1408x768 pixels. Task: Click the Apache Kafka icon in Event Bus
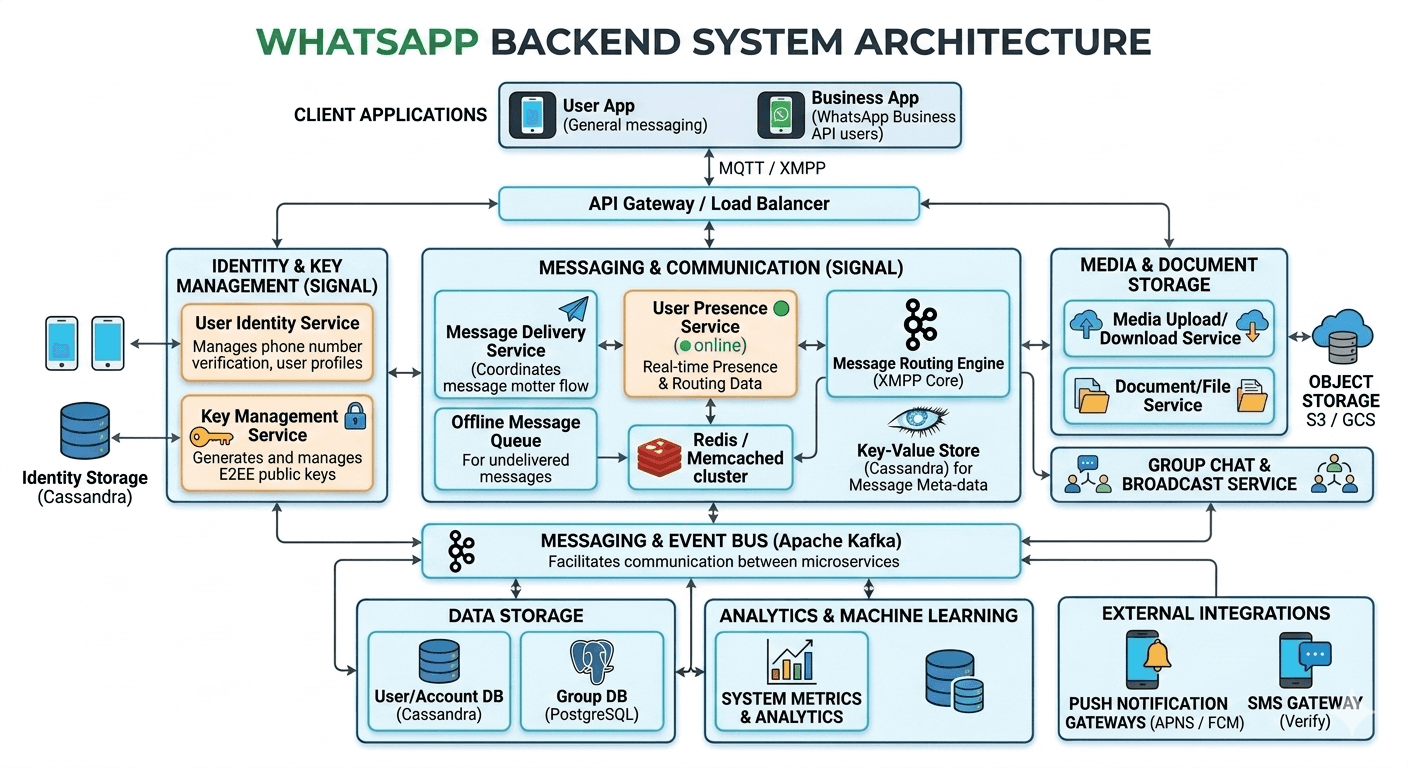coord(460,552)
